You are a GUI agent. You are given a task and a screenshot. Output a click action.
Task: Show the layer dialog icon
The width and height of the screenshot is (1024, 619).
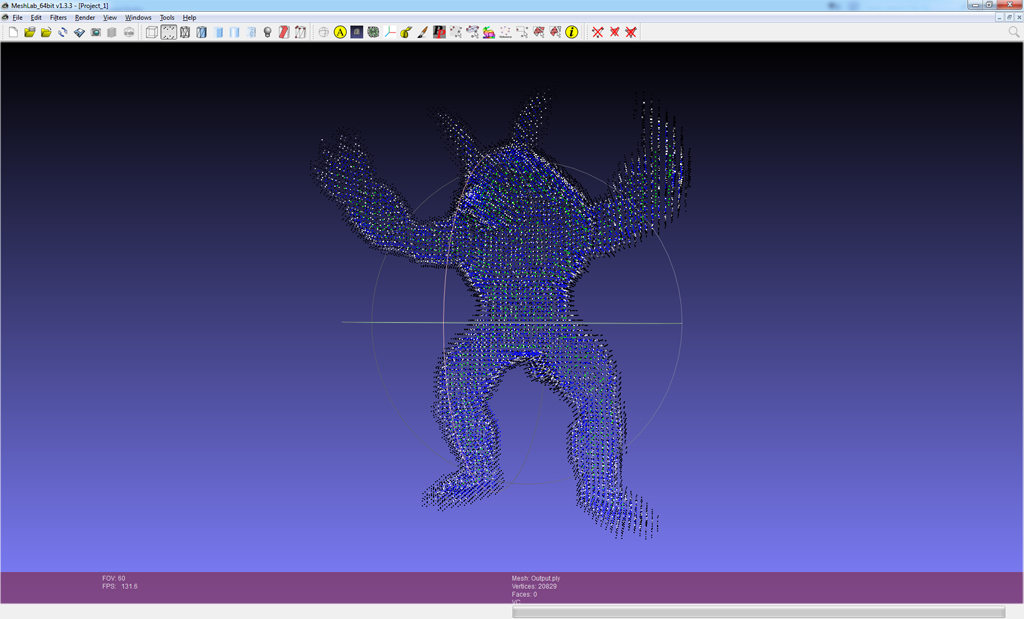coord(112,32)
